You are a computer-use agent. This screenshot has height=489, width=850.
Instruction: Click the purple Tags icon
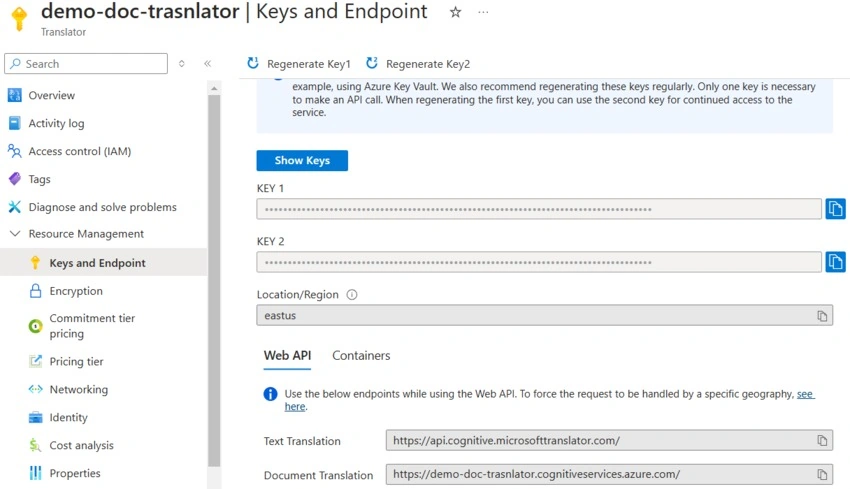(15, 178)
